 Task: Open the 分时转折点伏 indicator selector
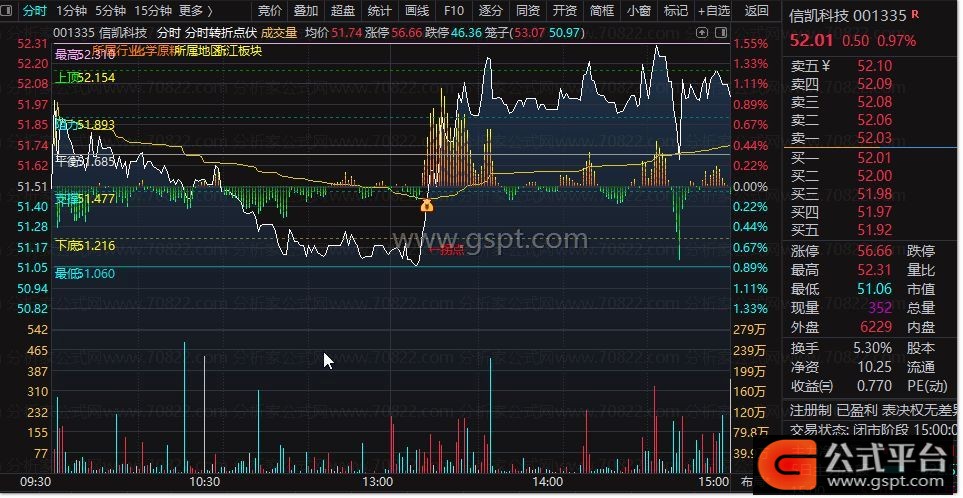coord(221,32)
